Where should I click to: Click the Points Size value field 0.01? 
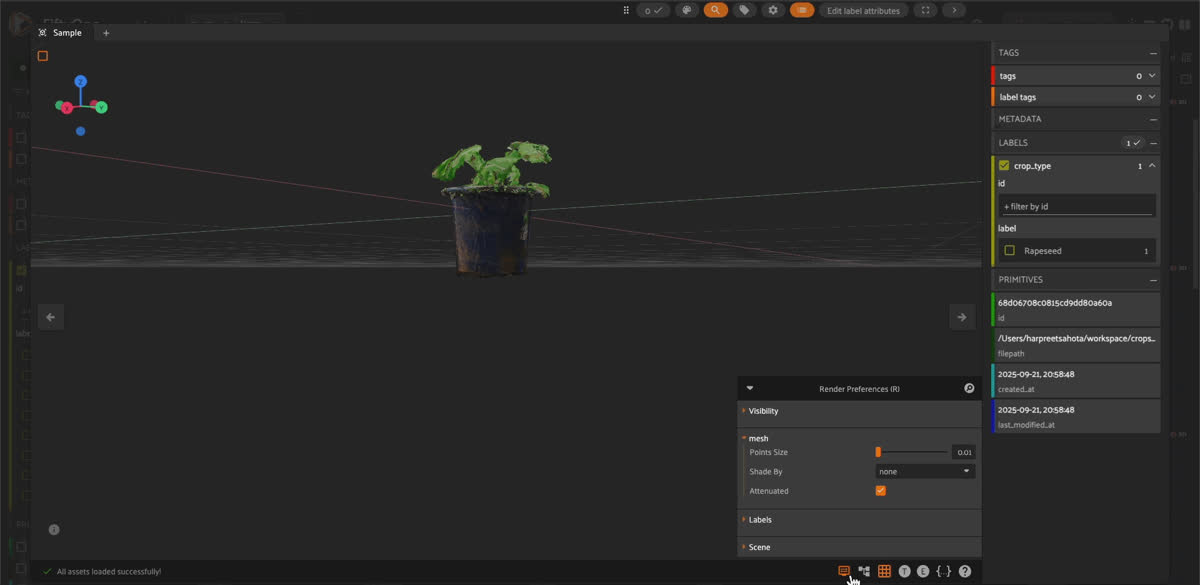click(963, 452)
